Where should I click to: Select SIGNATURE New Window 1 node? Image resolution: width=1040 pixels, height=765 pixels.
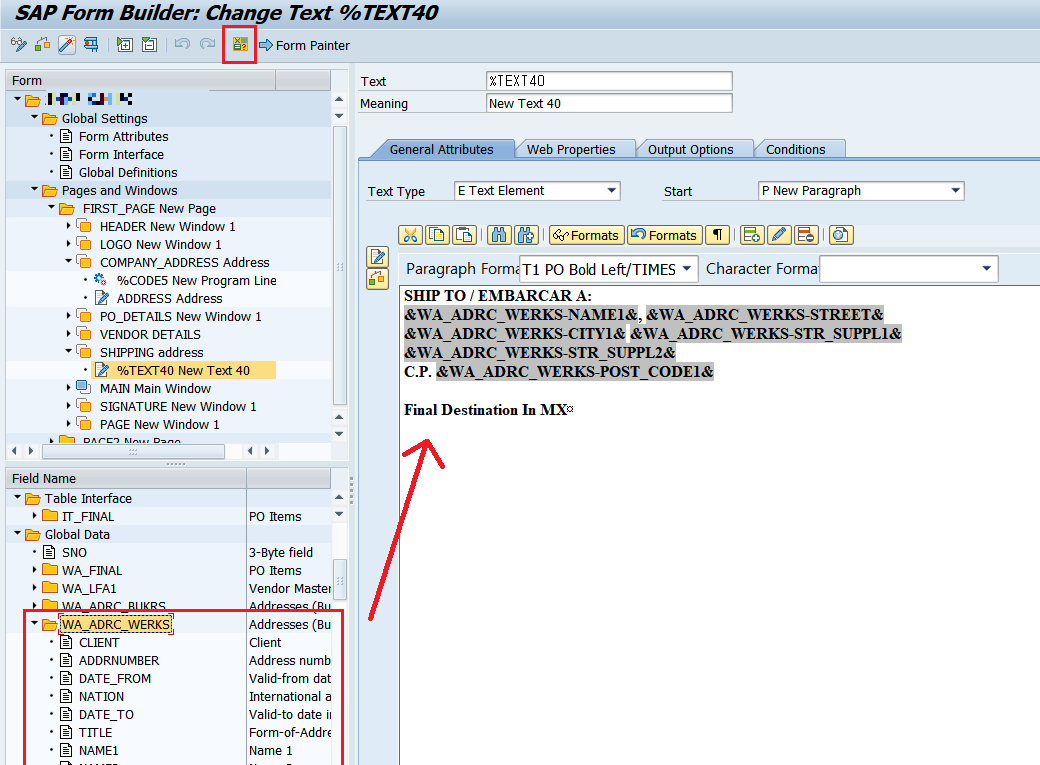178,406
